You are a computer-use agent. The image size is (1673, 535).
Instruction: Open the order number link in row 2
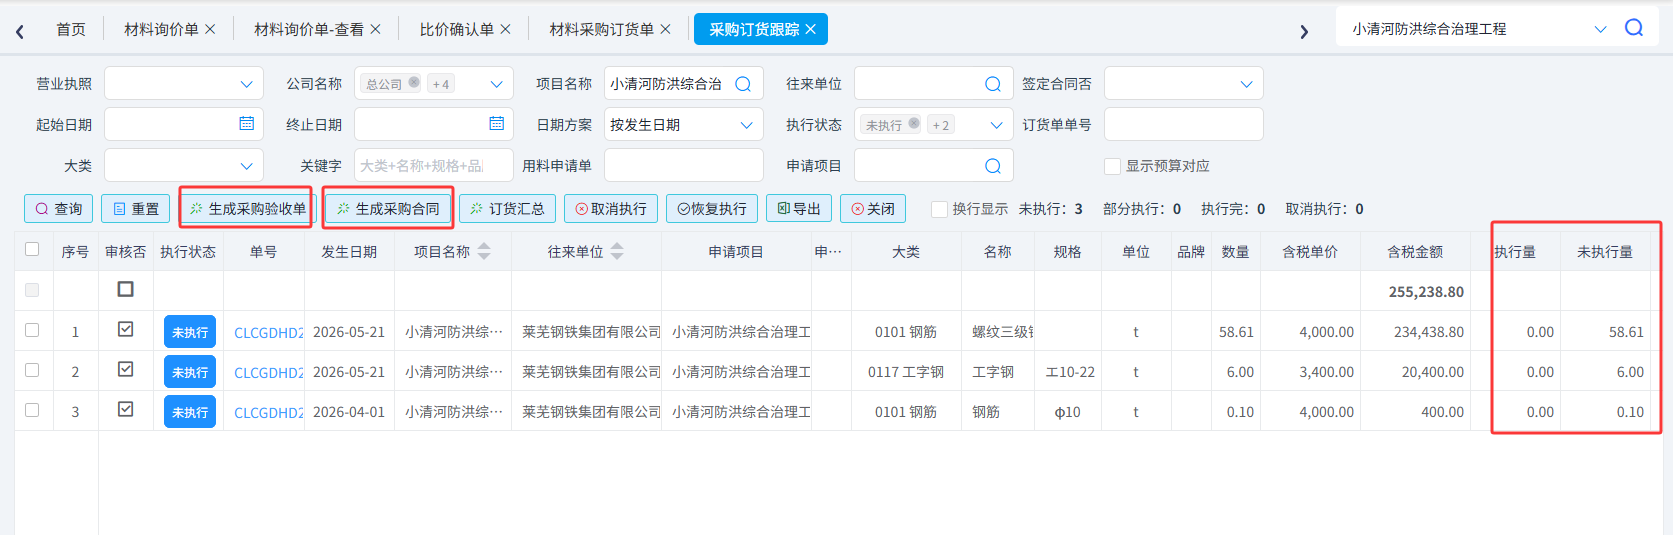coord(268,372)
